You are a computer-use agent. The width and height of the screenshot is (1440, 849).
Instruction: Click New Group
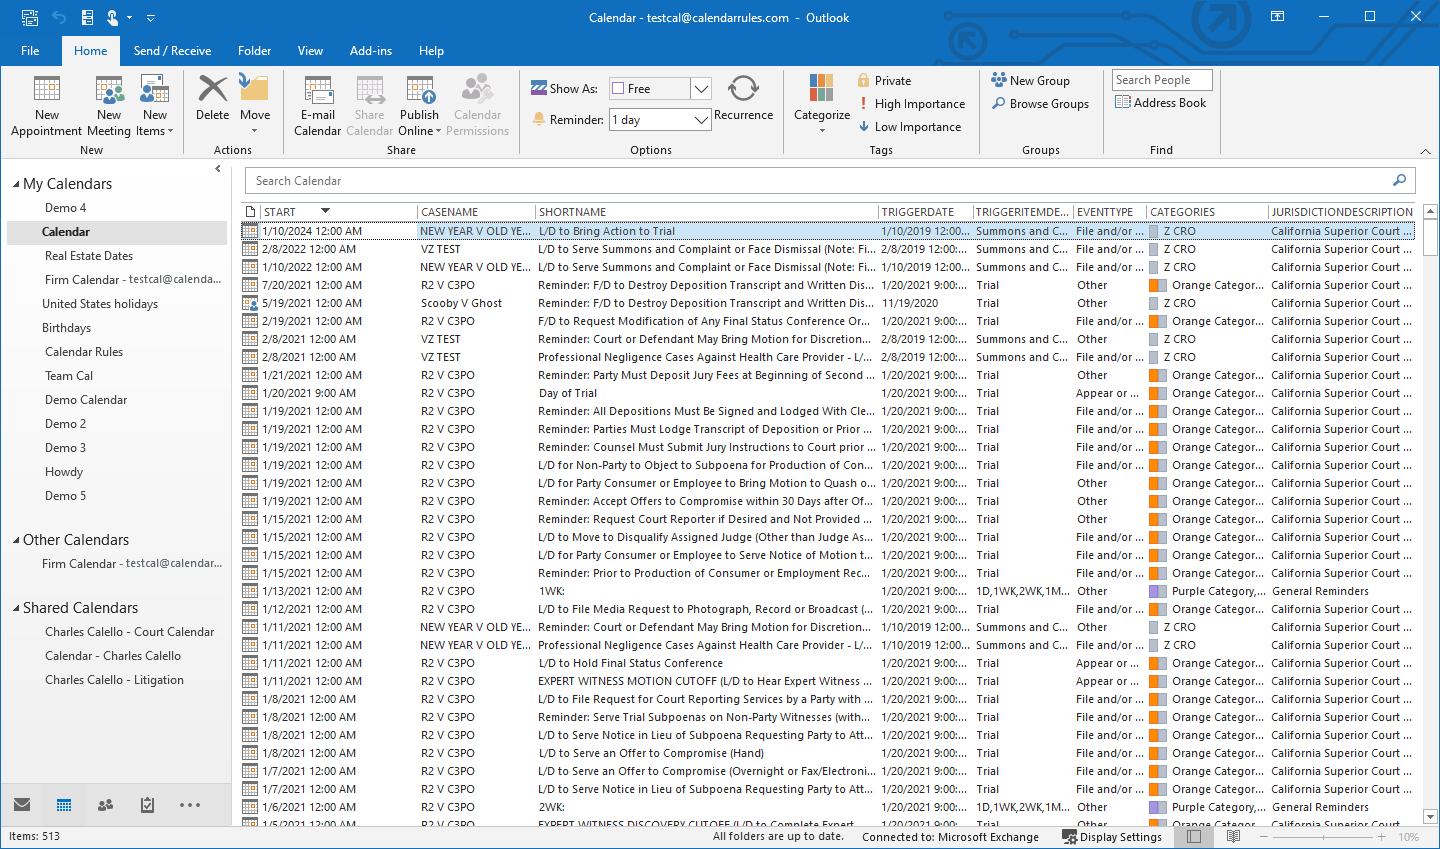[x=1030, y=81]
